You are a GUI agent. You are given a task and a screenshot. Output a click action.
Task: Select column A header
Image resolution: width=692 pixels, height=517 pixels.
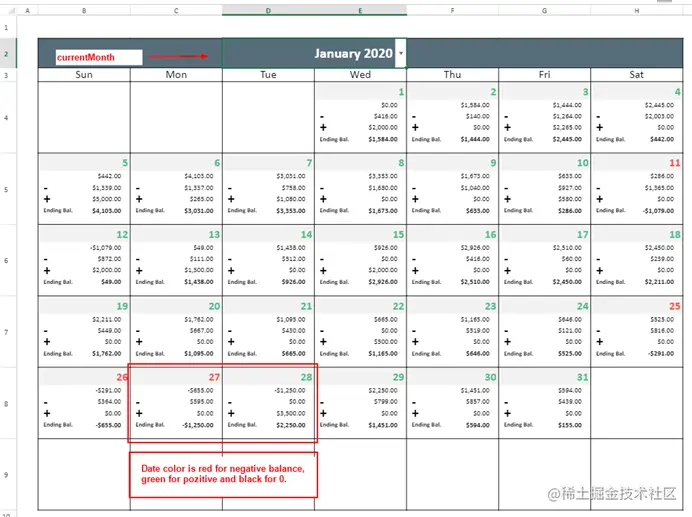pyautogui.click(x=27, y=11)
